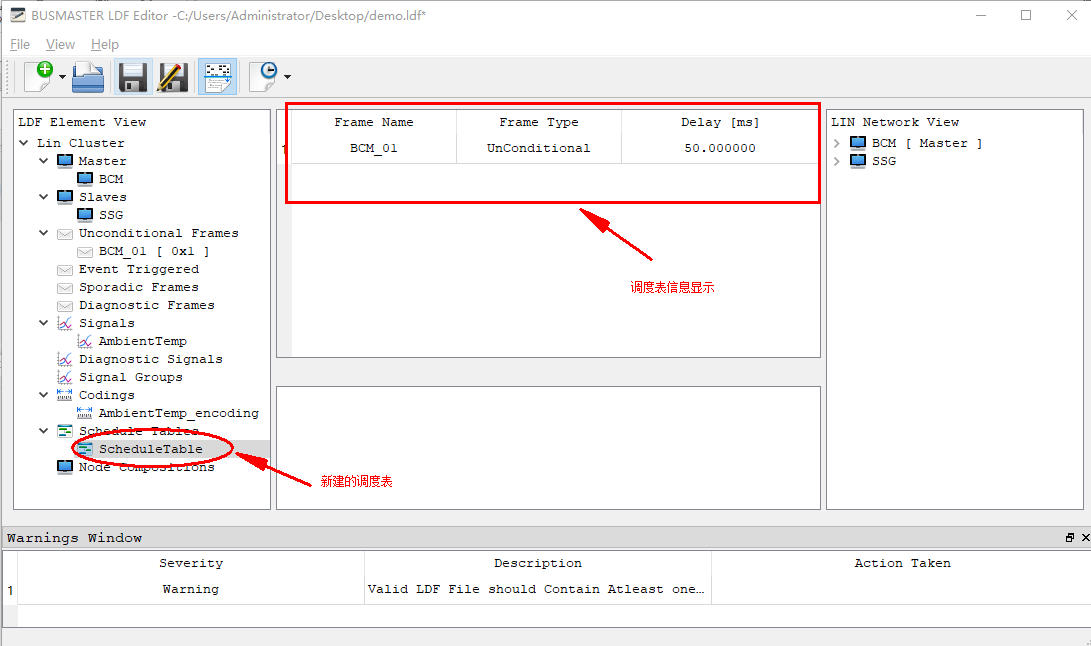This screenshot has width=1091, height=646.
Task: Click the Signal Groups graph icon
Action: tap(65, 377)
